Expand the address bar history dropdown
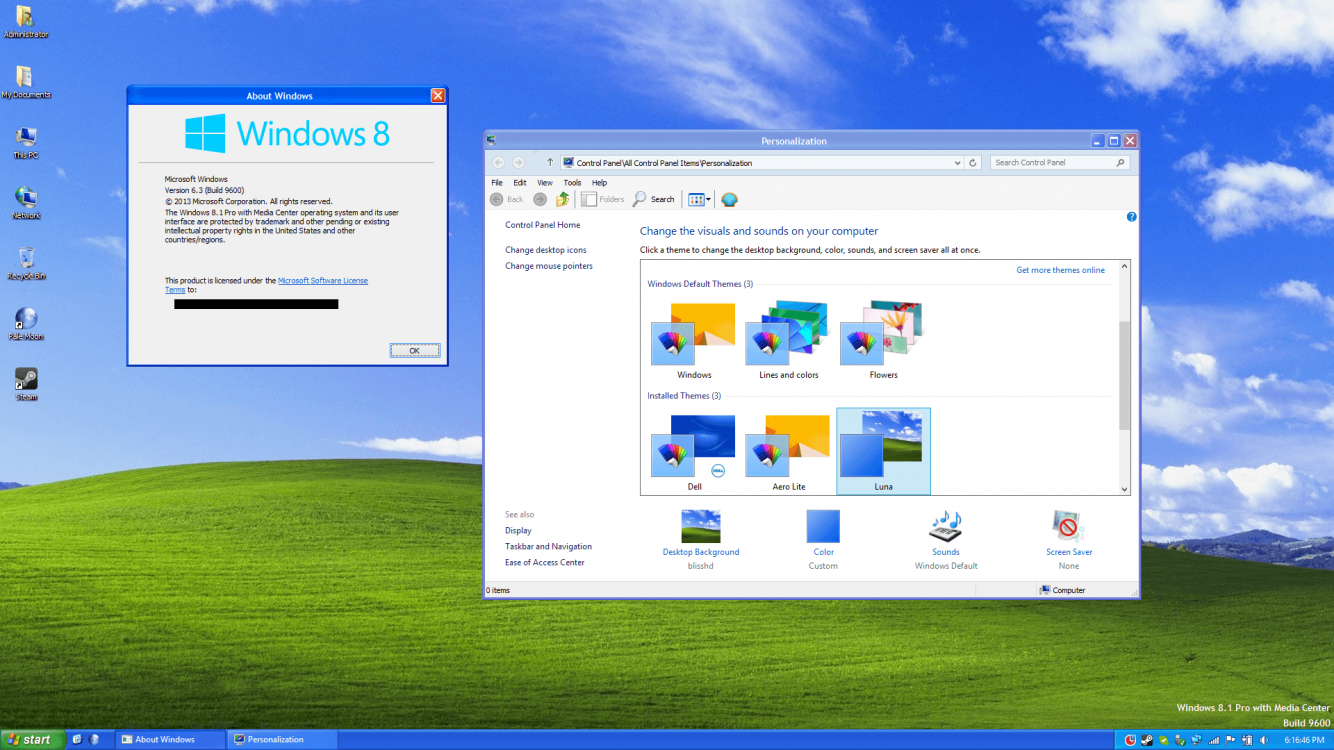1334x750 pixels. (958, 162)
